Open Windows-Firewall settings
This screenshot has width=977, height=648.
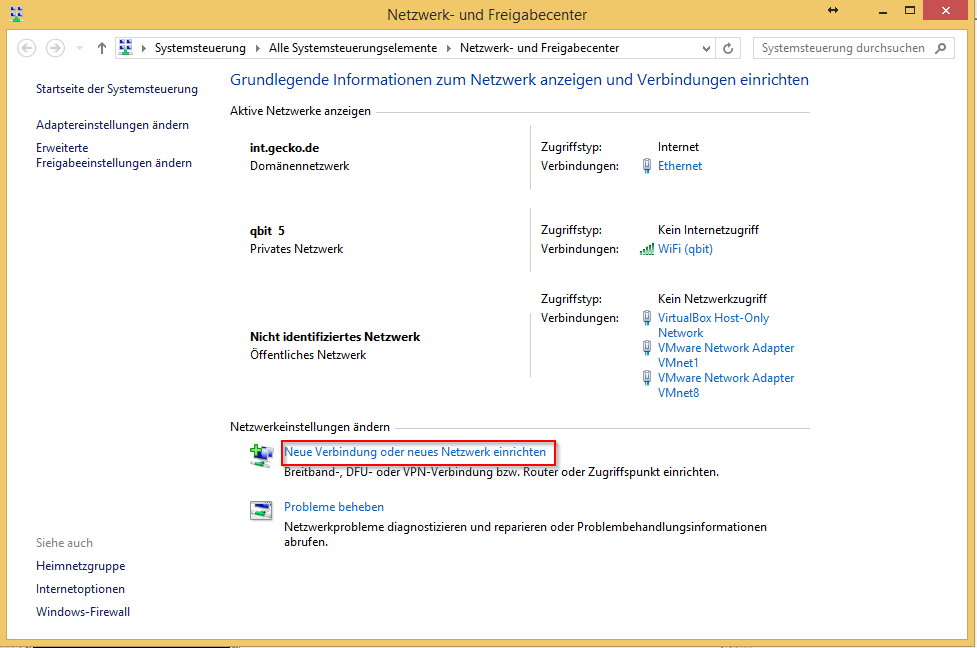(x=82, y=611)
